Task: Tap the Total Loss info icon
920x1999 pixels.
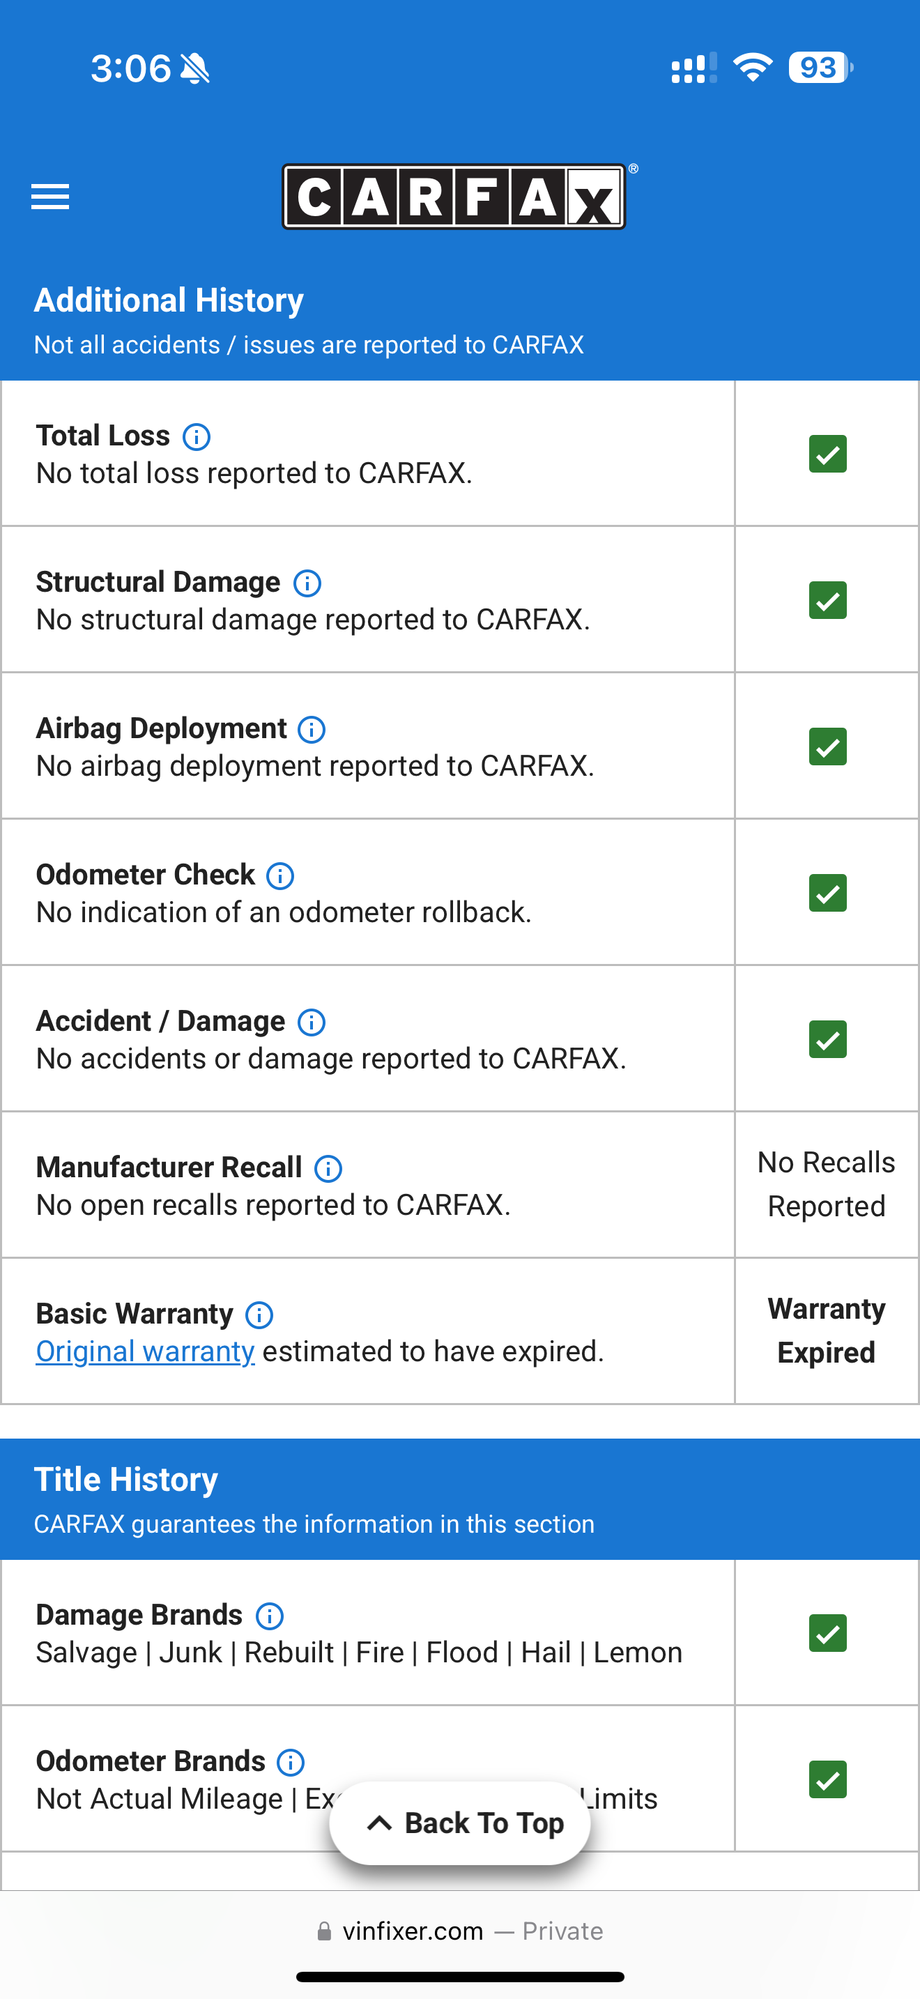Action: pyautogui.click(x=197, y=437)
